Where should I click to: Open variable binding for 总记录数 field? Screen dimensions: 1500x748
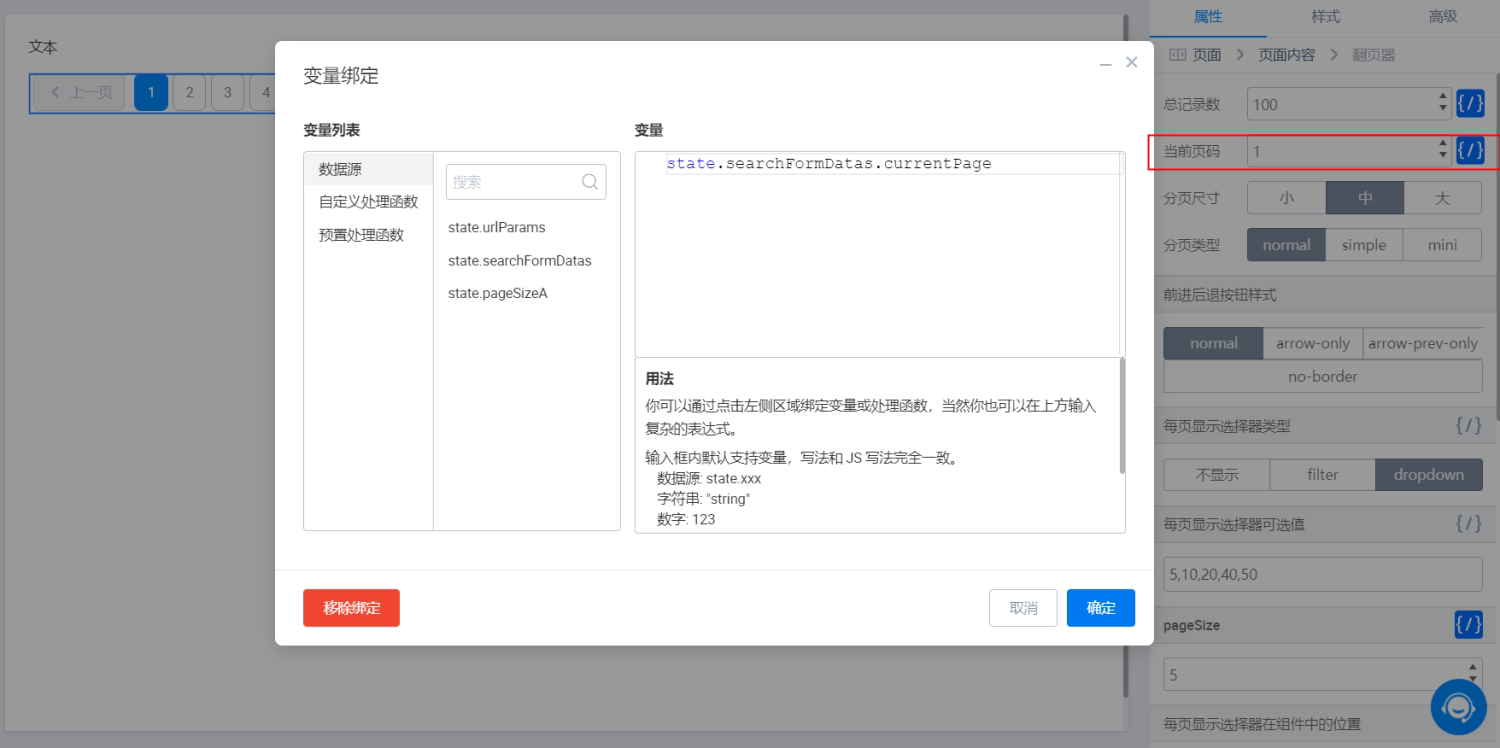1469,103
